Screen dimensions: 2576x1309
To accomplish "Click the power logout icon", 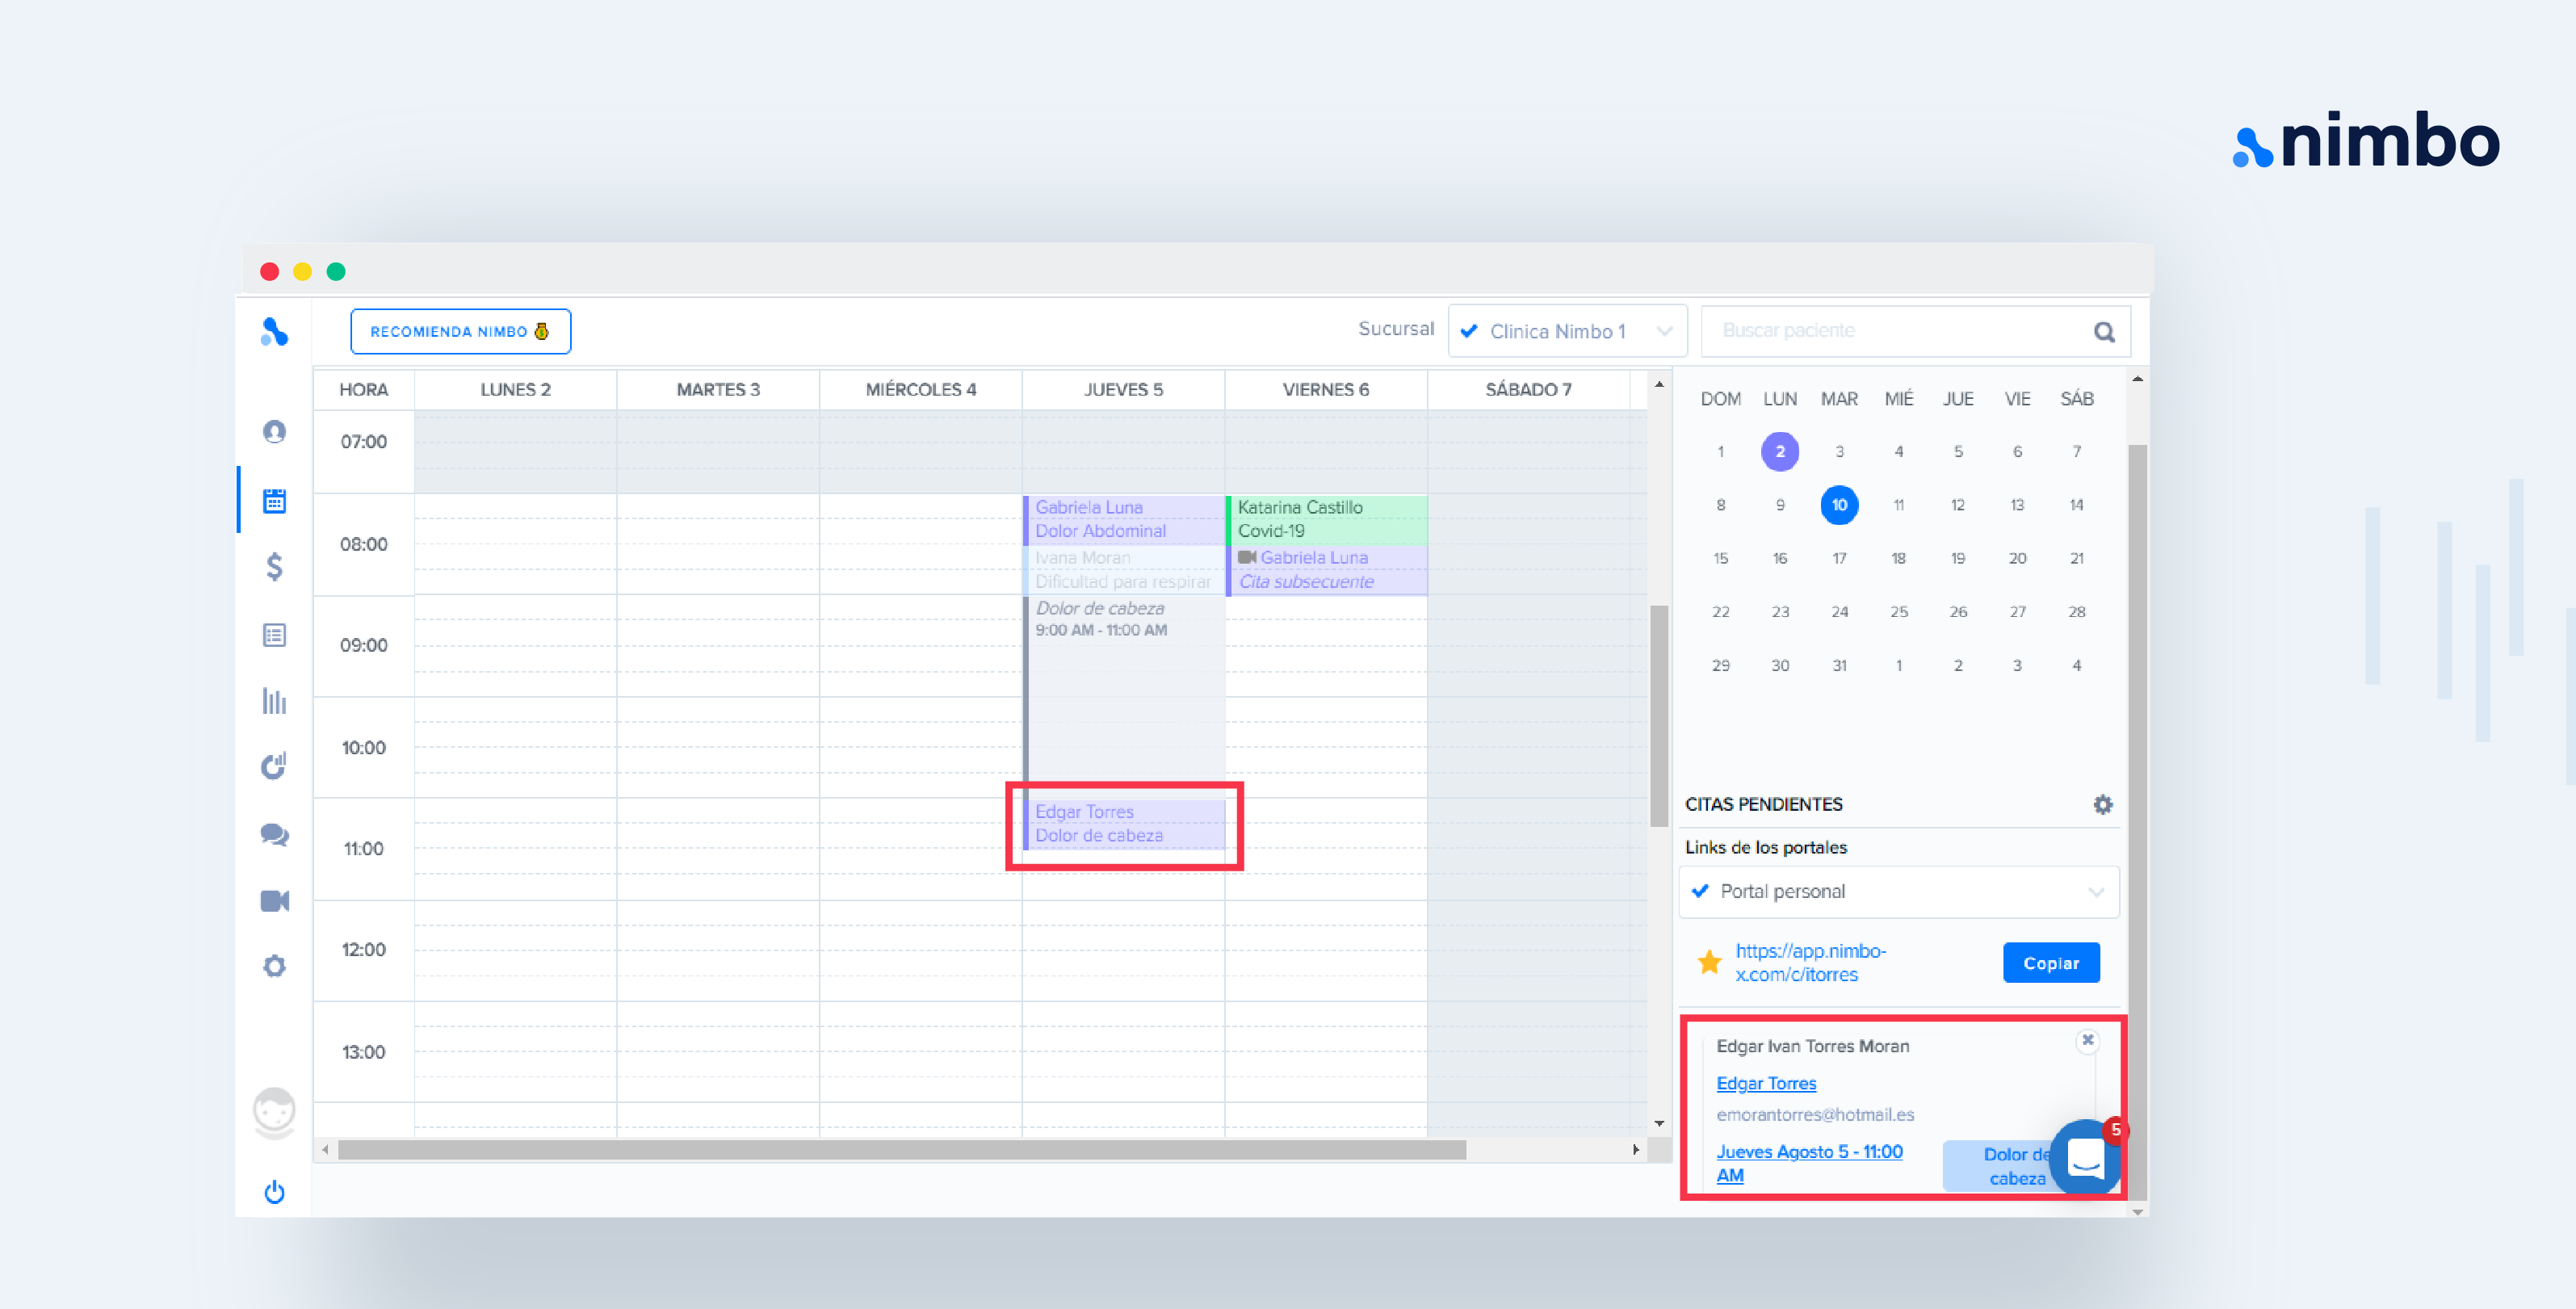I will [274, 1192].
